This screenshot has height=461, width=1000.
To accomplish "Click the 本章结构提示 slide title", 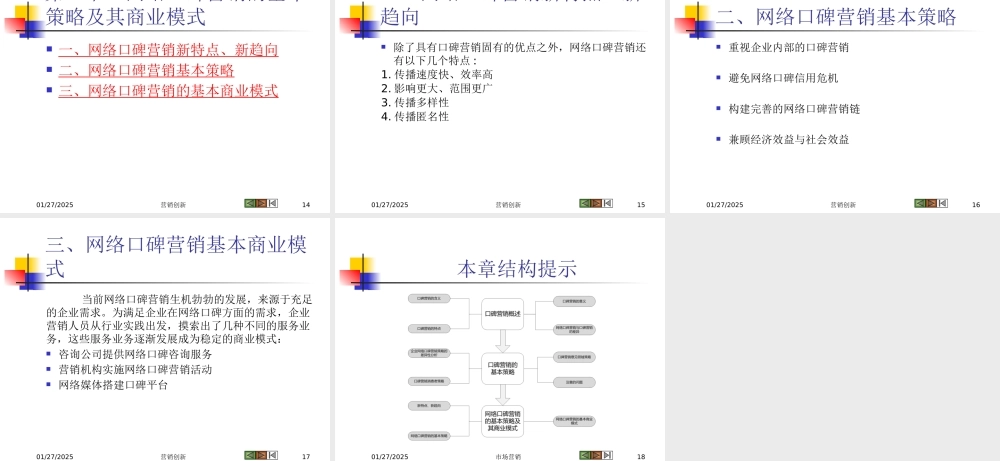I will coord(517,269).
